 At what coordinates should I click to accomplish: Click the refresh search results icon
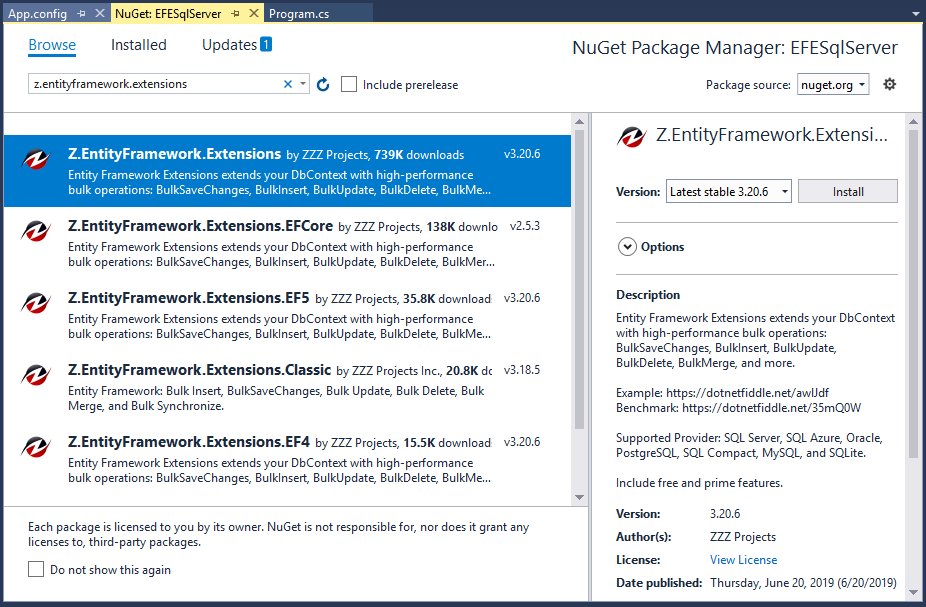[x=322, y=84]
